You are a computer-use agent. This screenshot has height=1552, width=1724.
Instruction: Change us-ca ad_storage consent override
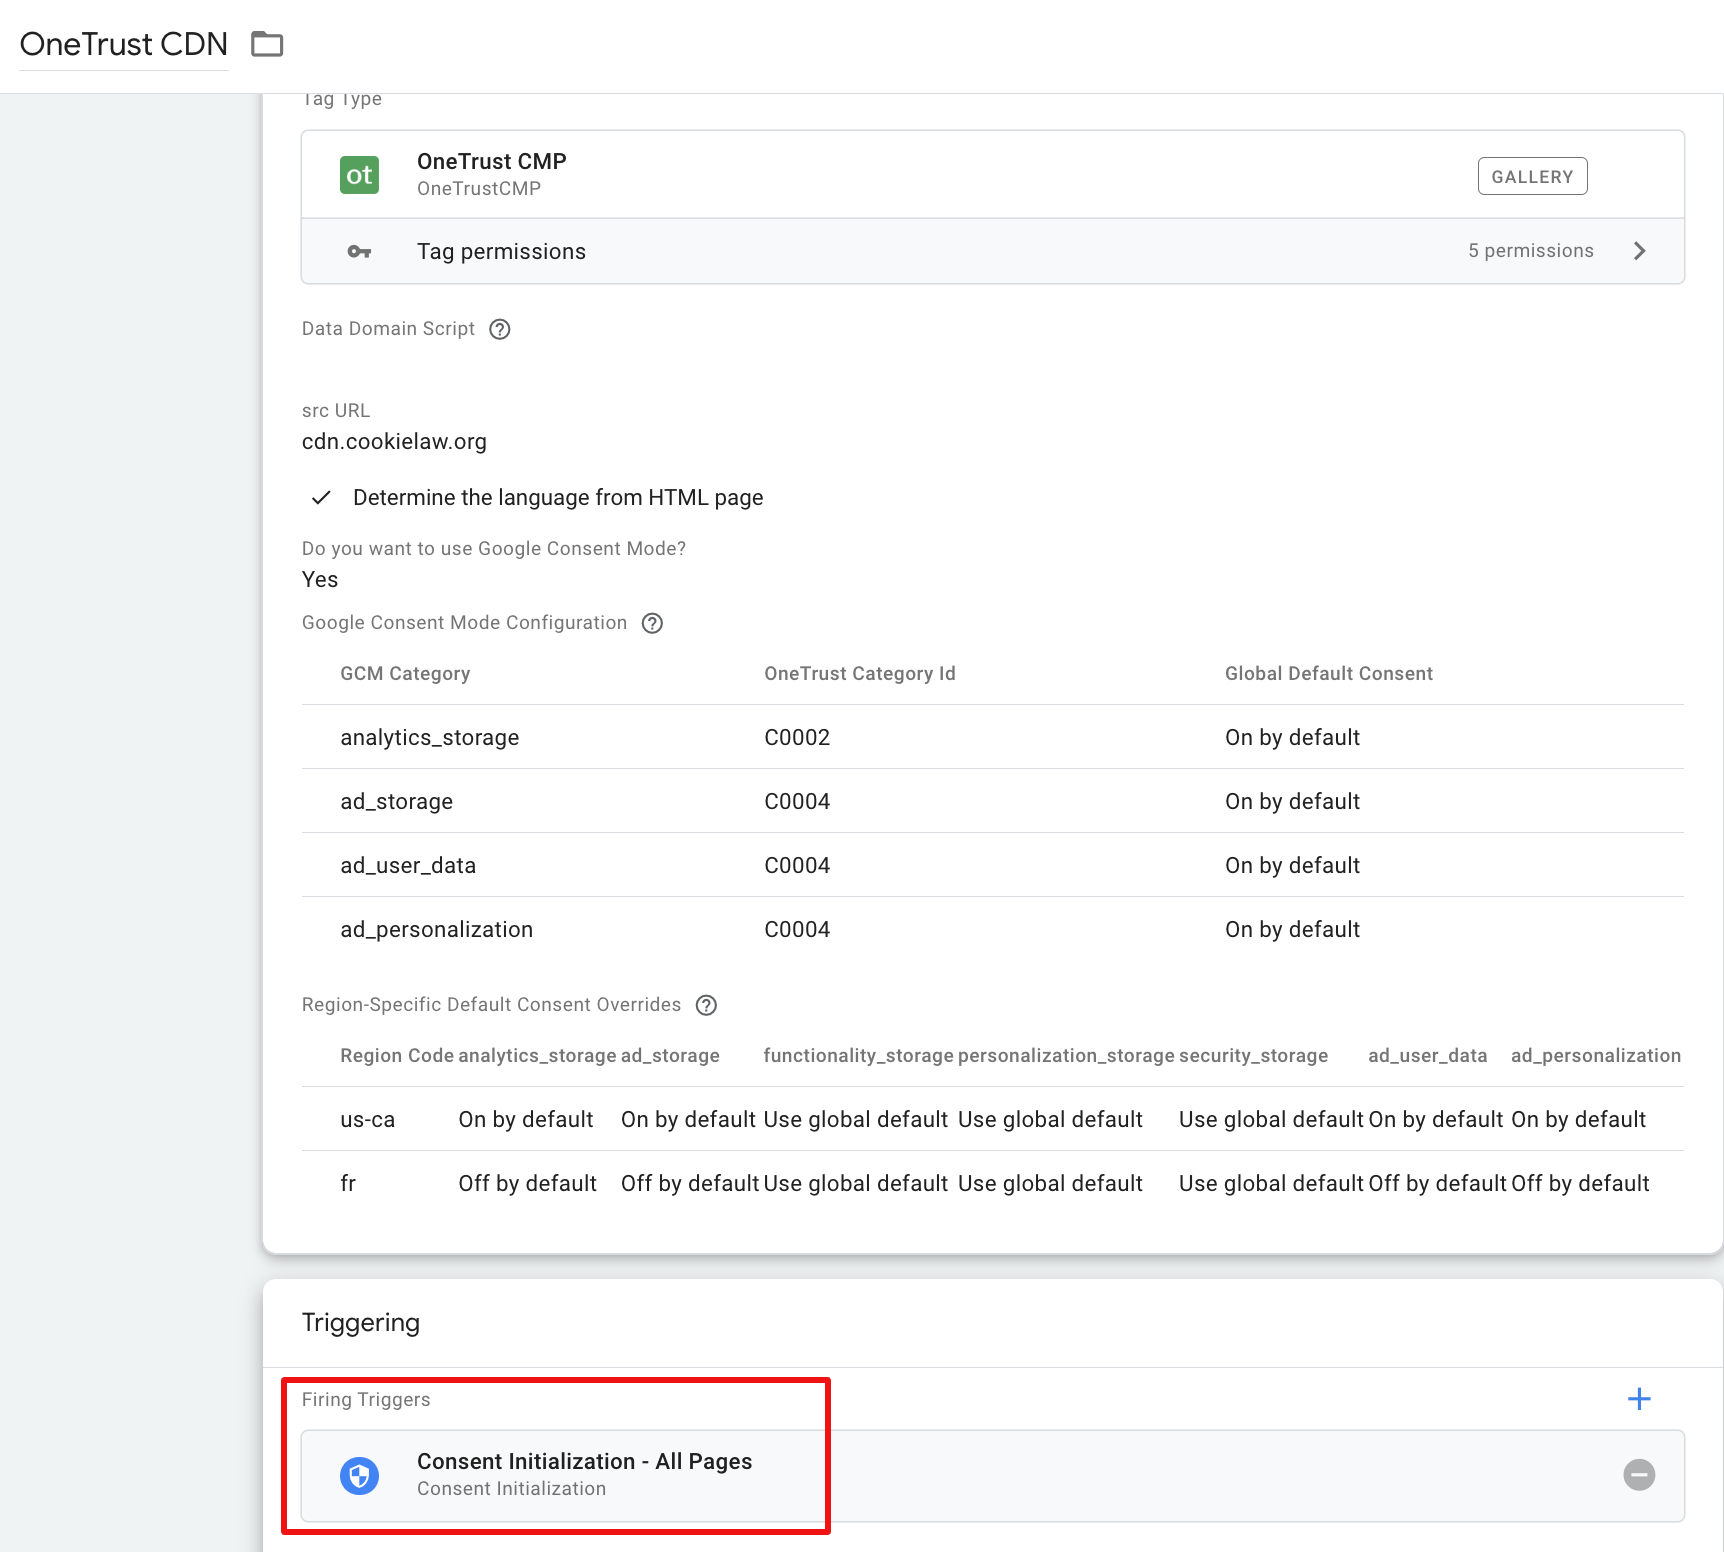coord(688,1119)
